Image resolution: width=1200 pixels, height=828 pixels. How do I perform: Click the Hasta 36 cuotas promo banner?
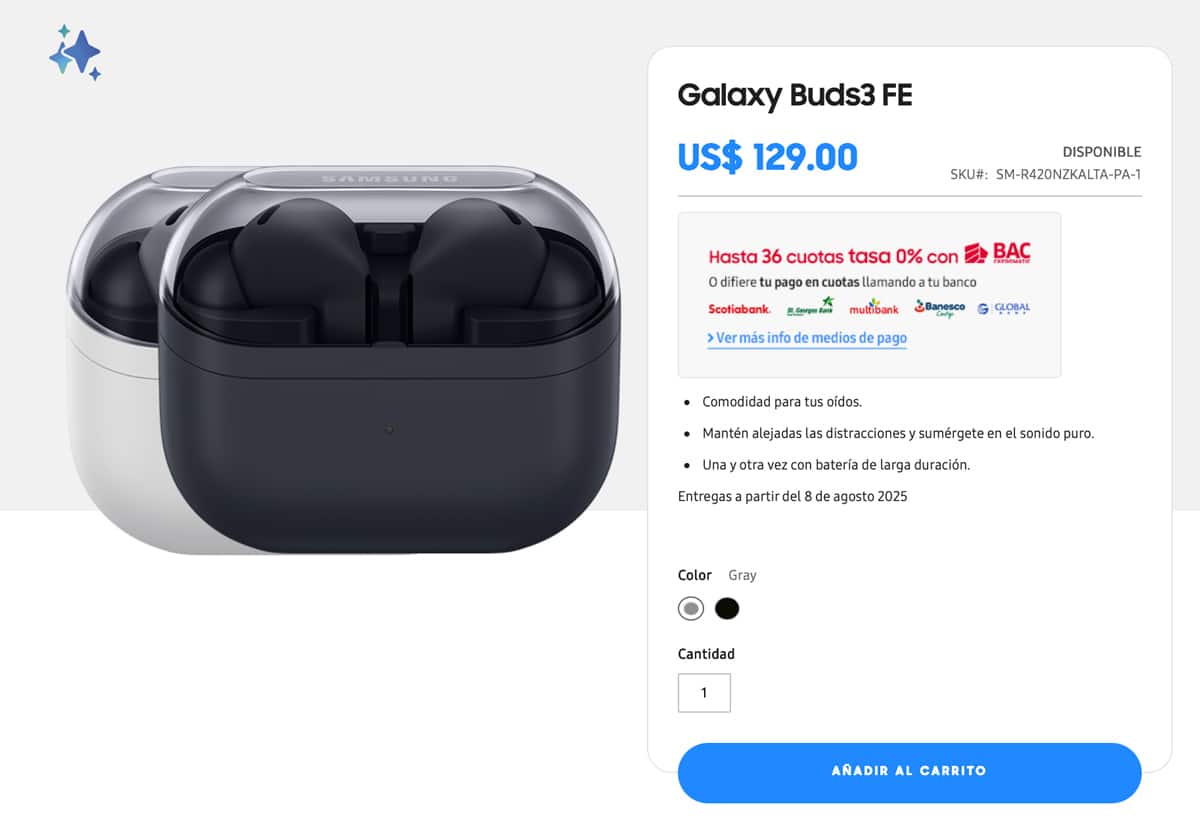pos(869,295)
